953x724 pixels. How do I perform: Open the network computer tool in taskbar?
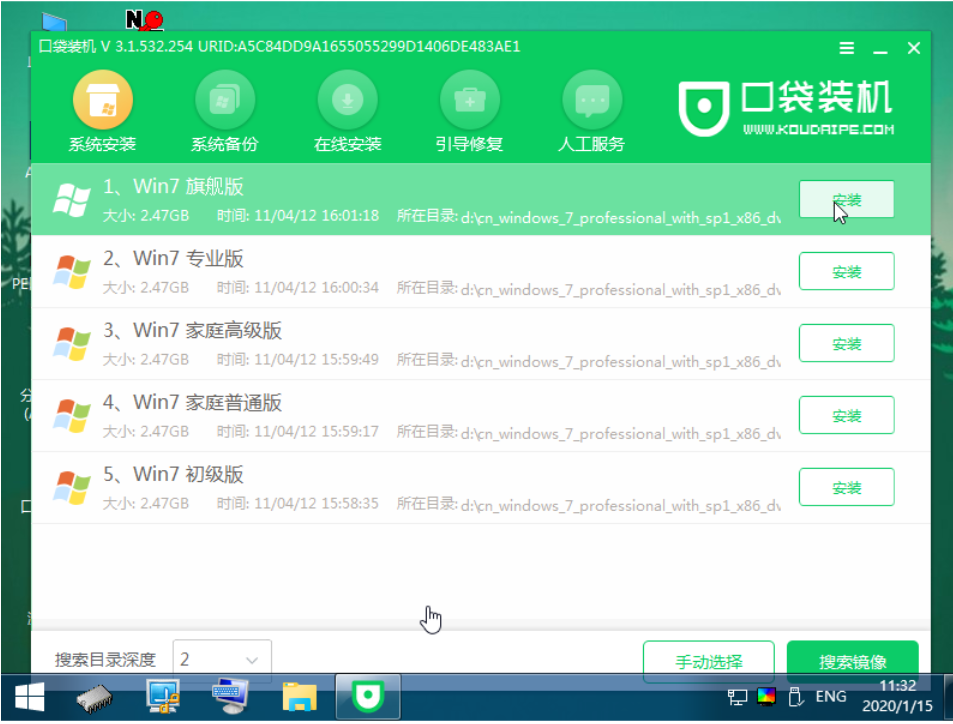tap(163, 697)
